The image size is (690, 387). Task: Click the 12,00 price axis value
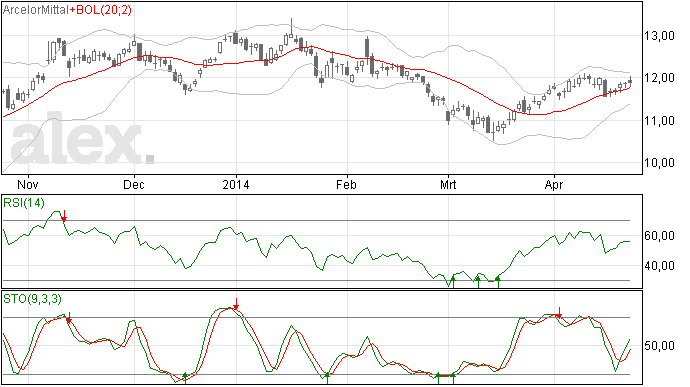[x=659, y=78]
